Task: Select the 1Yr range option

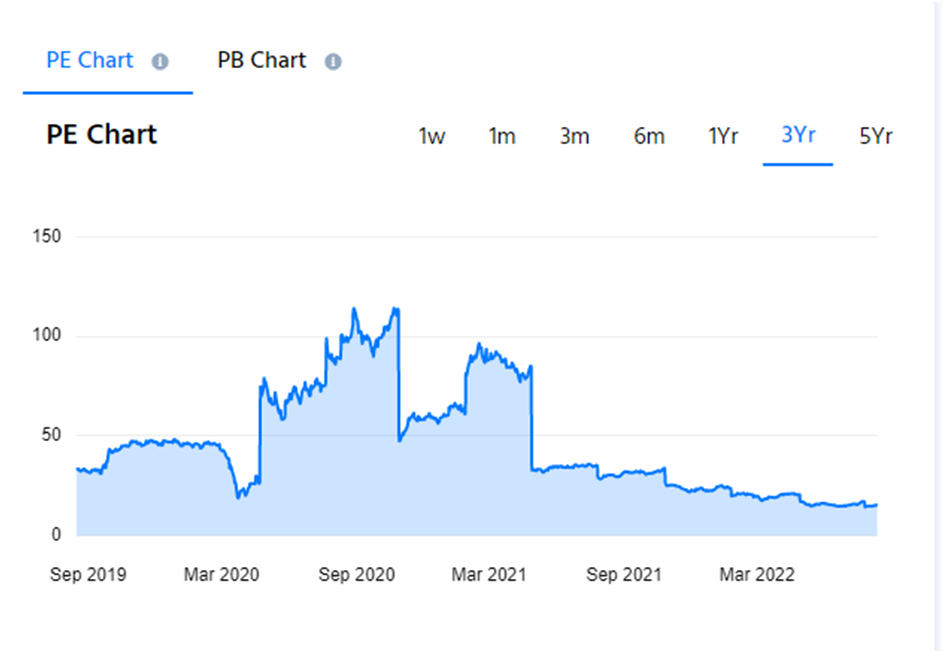Action: click(x=723, y=137)
